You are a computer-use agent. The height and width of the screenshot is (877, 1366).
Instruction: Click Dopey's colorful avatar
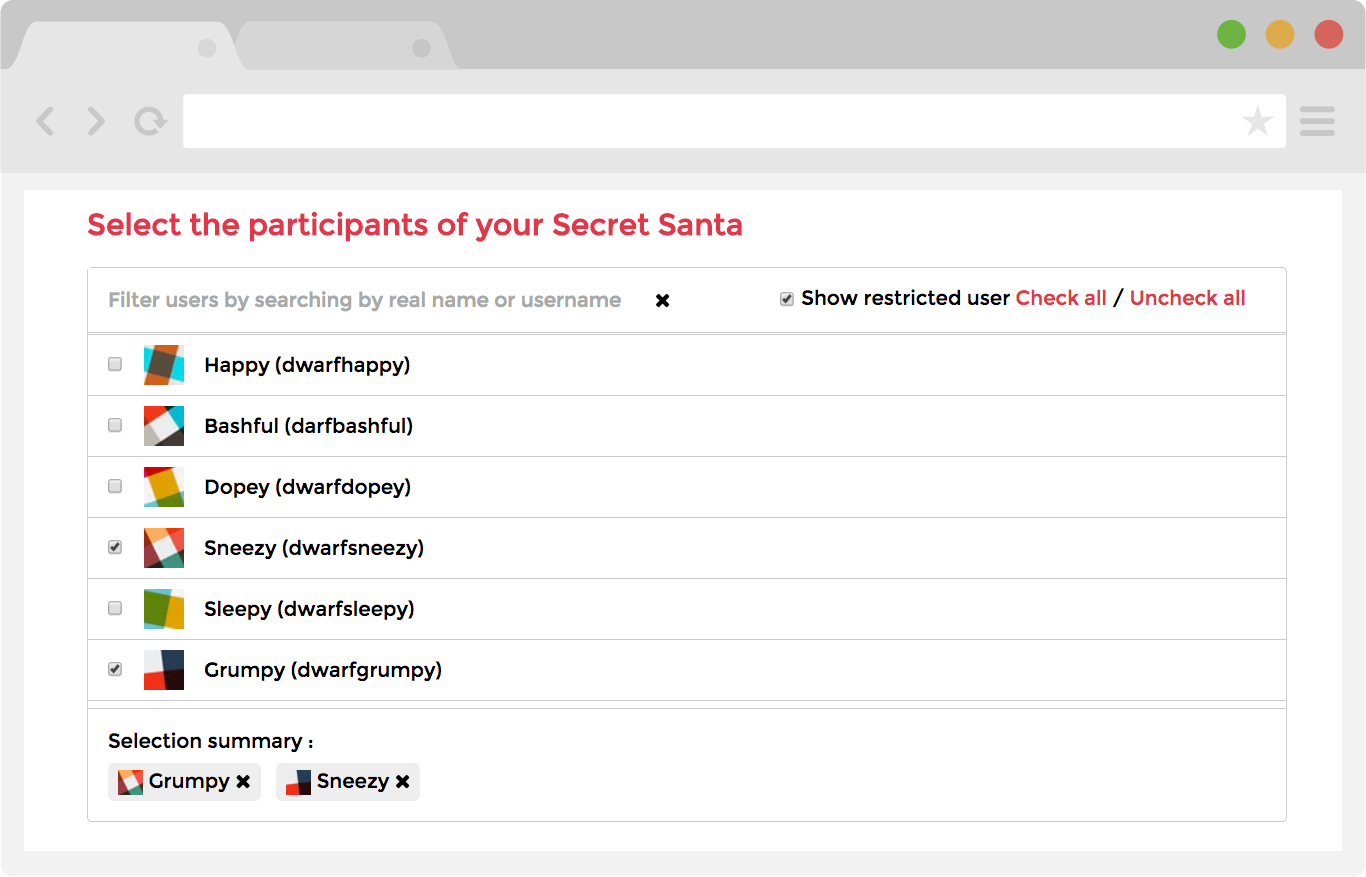pyautogui.click(x=163, y=486)
